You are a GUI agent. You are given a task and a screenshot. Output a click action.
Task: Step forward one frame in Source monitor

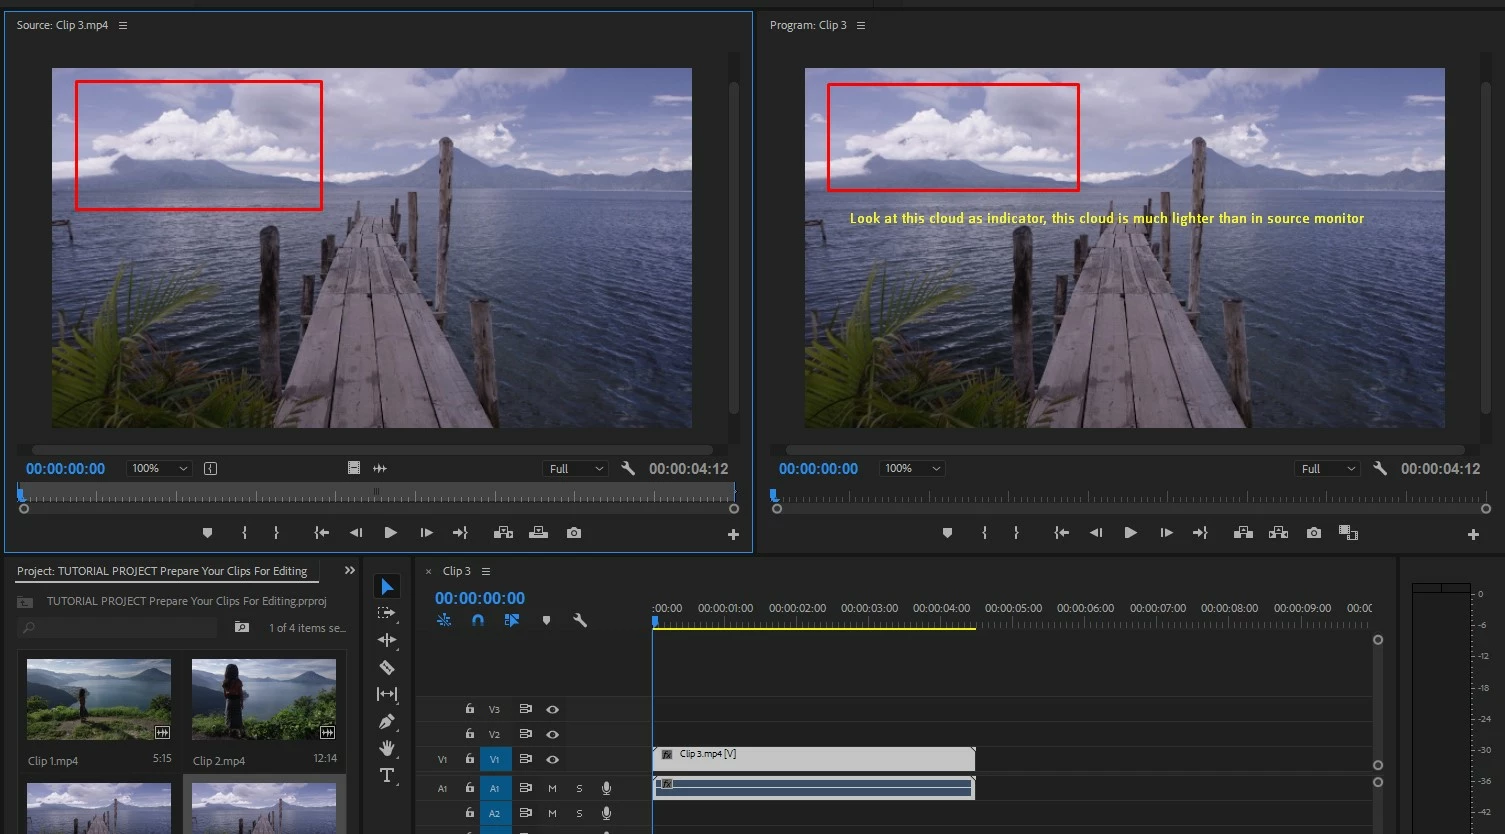(x=426, y=533)
